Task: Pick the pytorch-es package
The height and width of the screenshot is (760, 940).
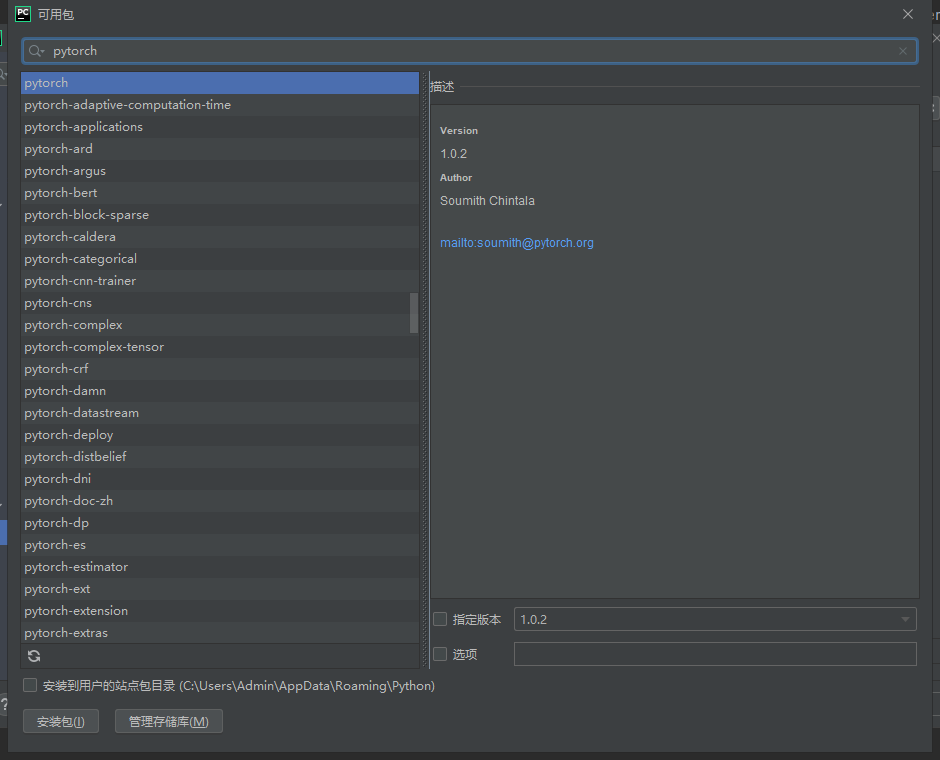Action: 219,545
